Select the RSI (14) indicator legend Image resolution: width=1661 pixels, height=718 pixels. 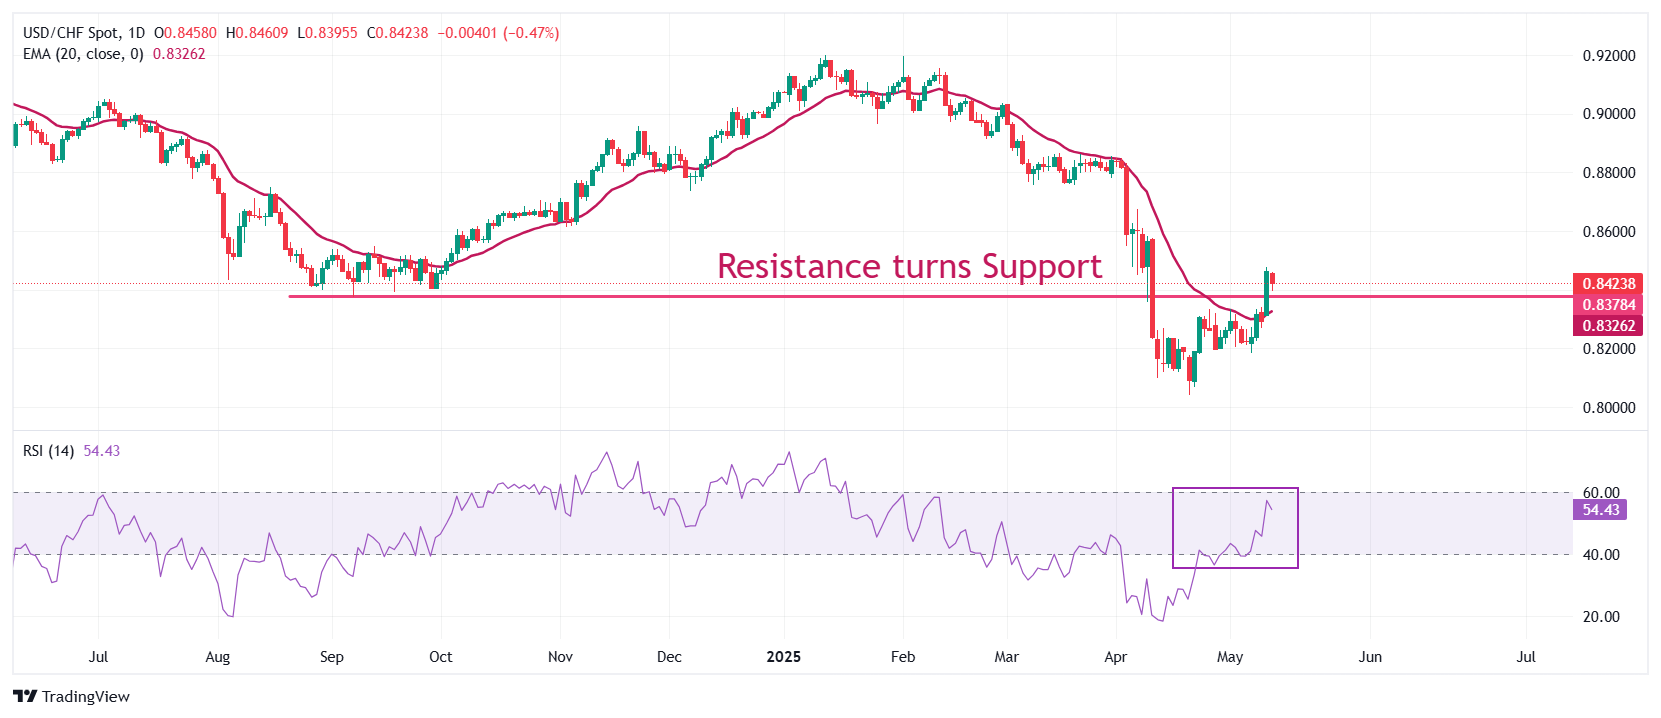pos(48,451)
